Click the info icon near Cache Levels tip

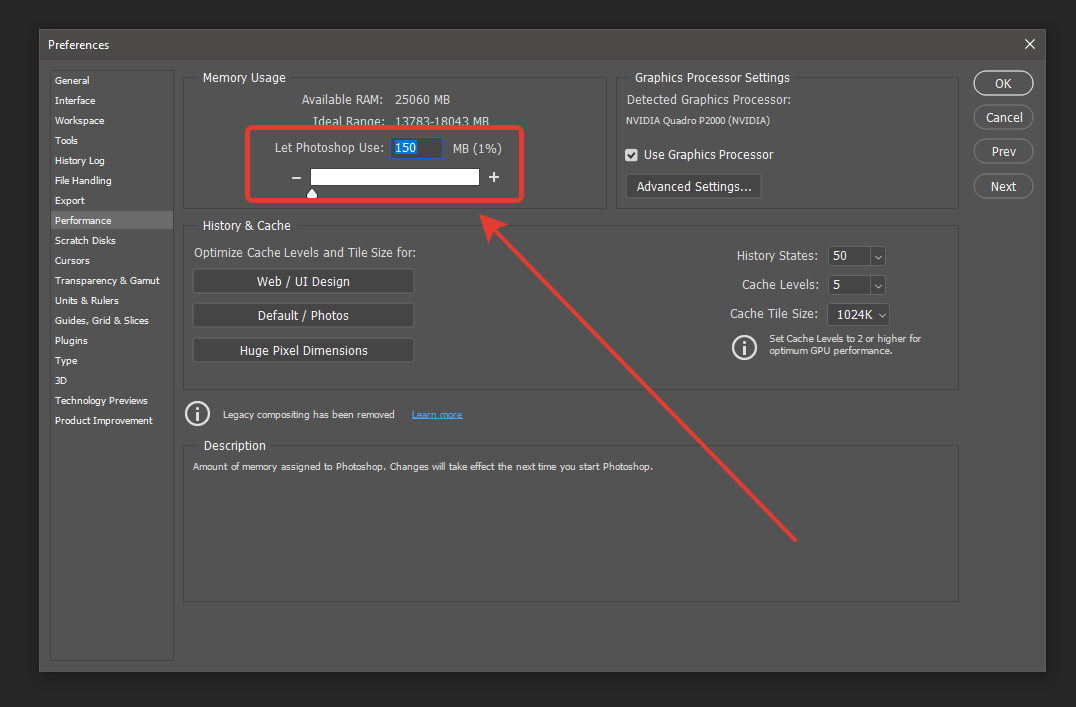(x=744, y=347)
